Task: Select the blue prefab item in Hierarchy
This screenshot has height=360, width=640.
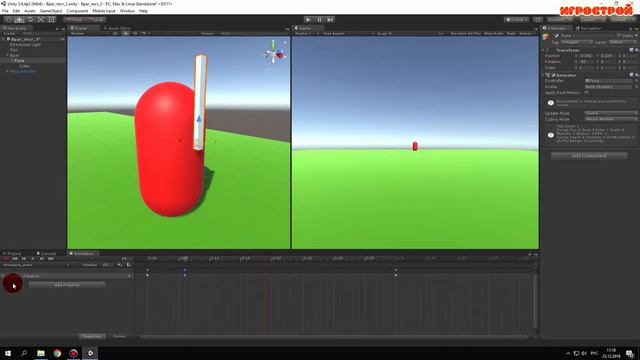Action: (23, 71)
